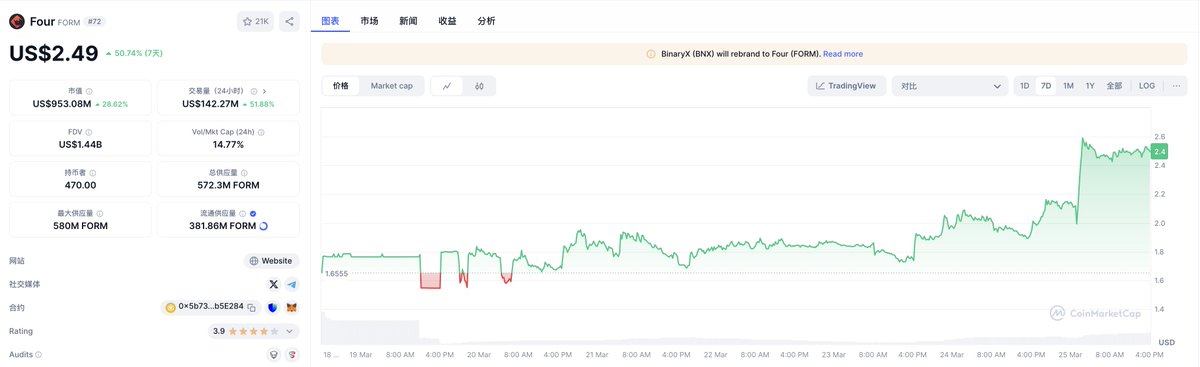Screen dimensions: 1200x367
Task: Open the TradingView chart button
Action: [846, 86]
